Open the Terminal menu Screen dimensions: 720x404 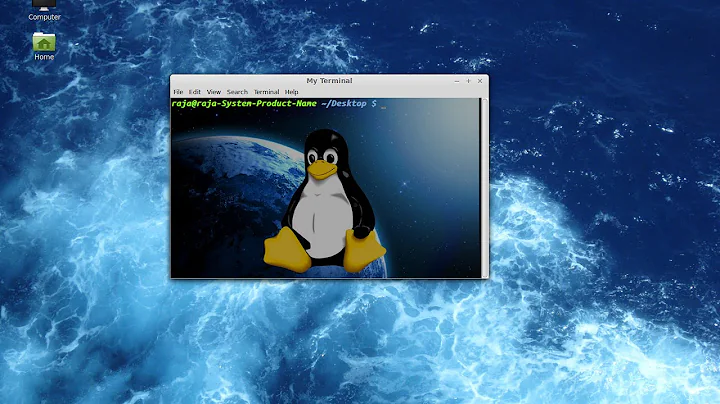(266, 92)
